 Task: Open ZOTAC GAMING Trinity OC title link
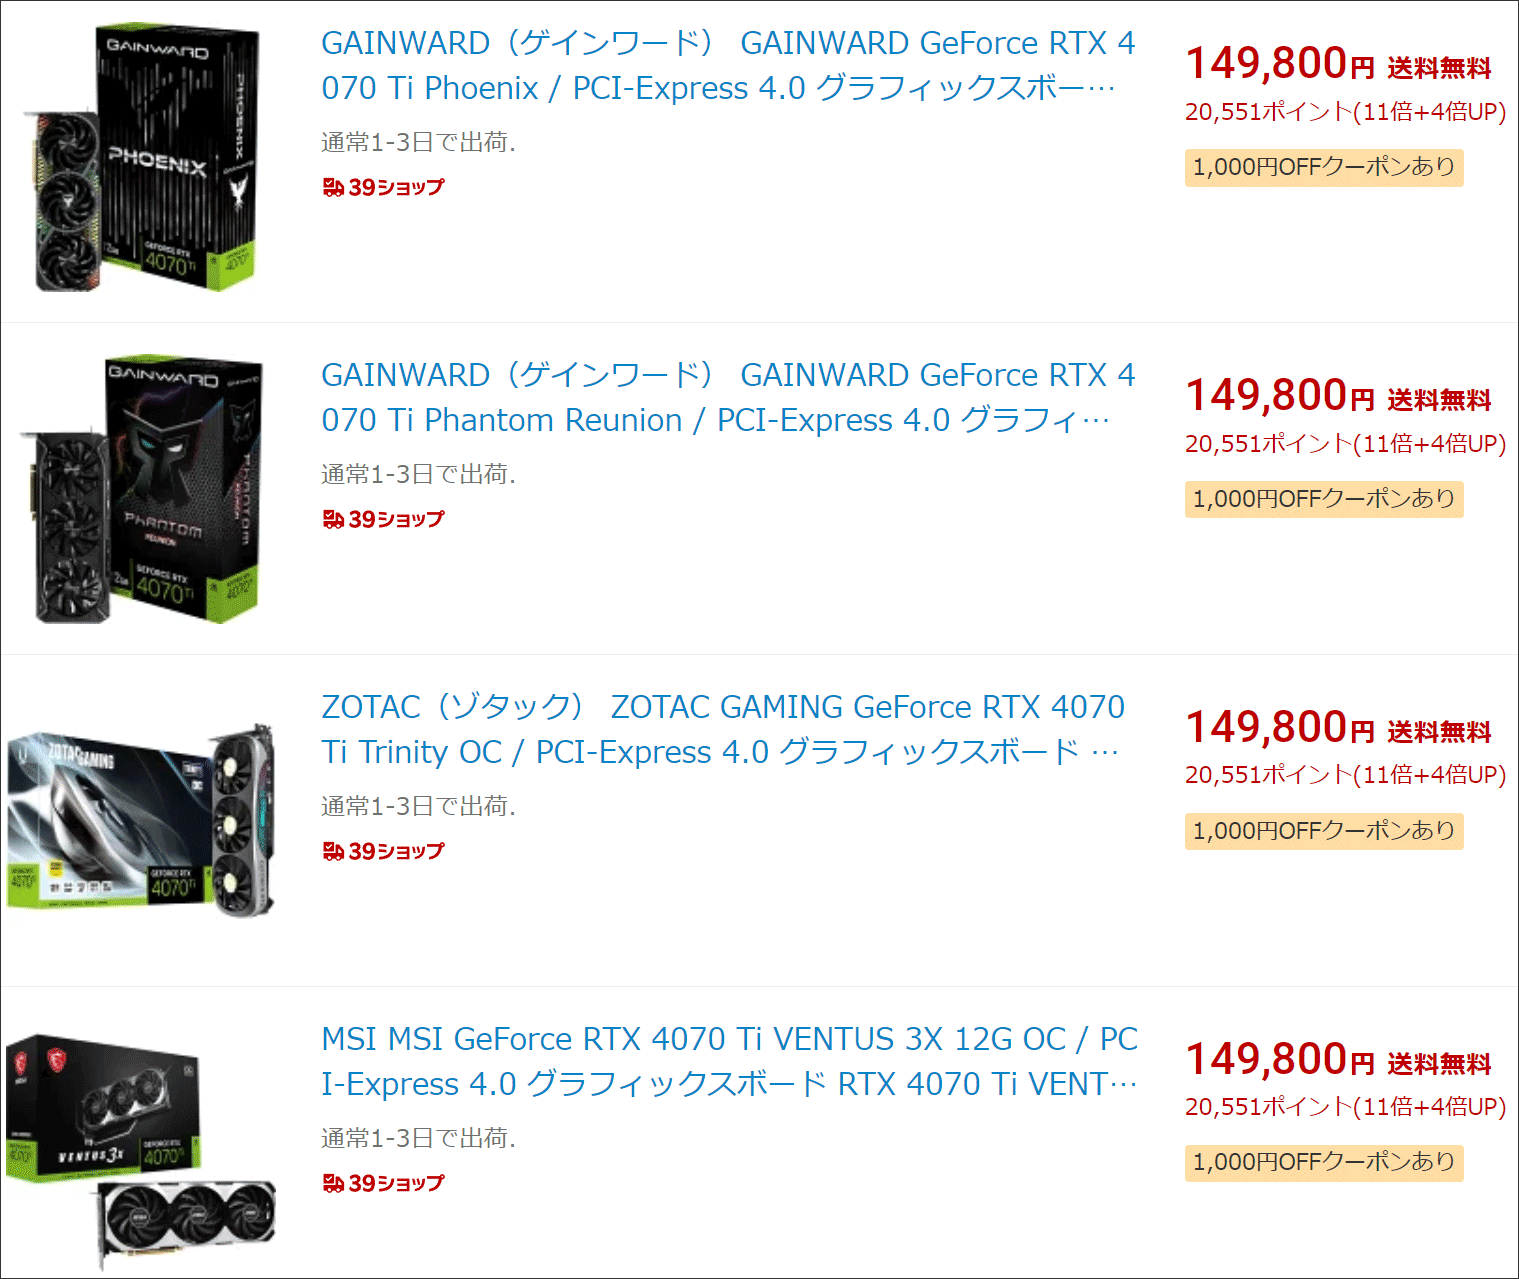pyautogui.click(x=723, y=729)
